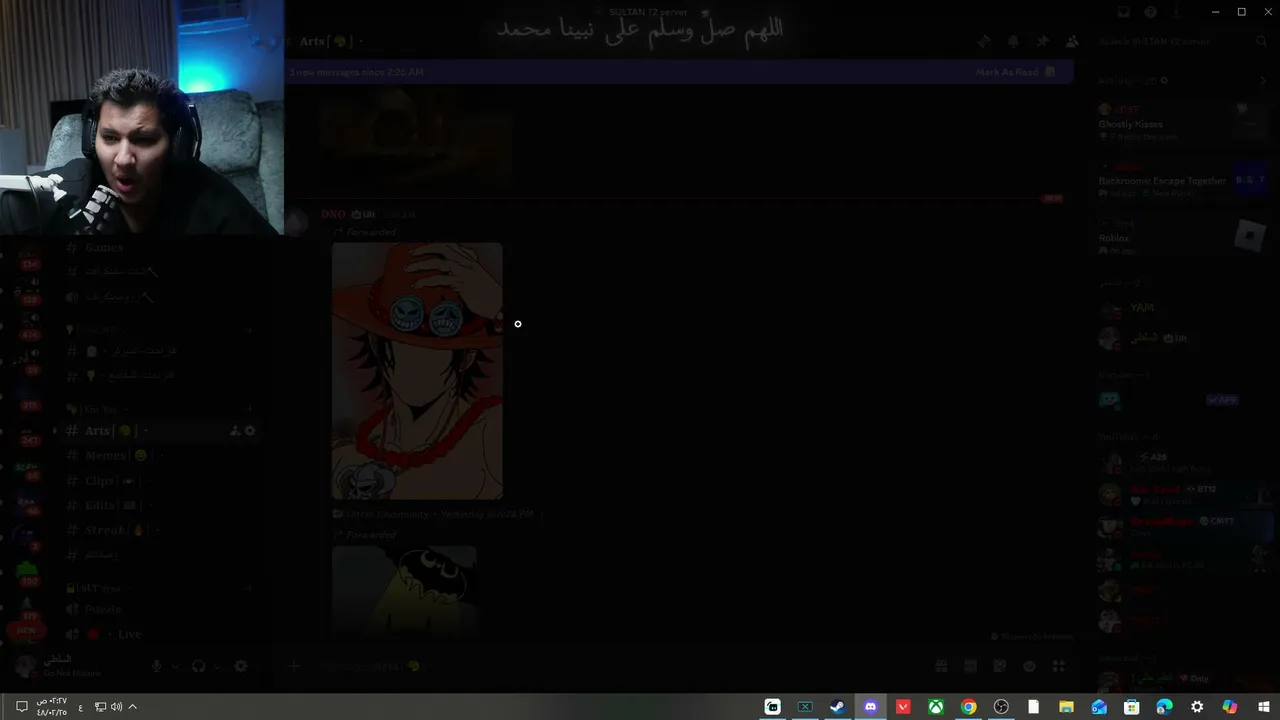
Task: Open the volume control in system tray
Action: coord(116,707)
